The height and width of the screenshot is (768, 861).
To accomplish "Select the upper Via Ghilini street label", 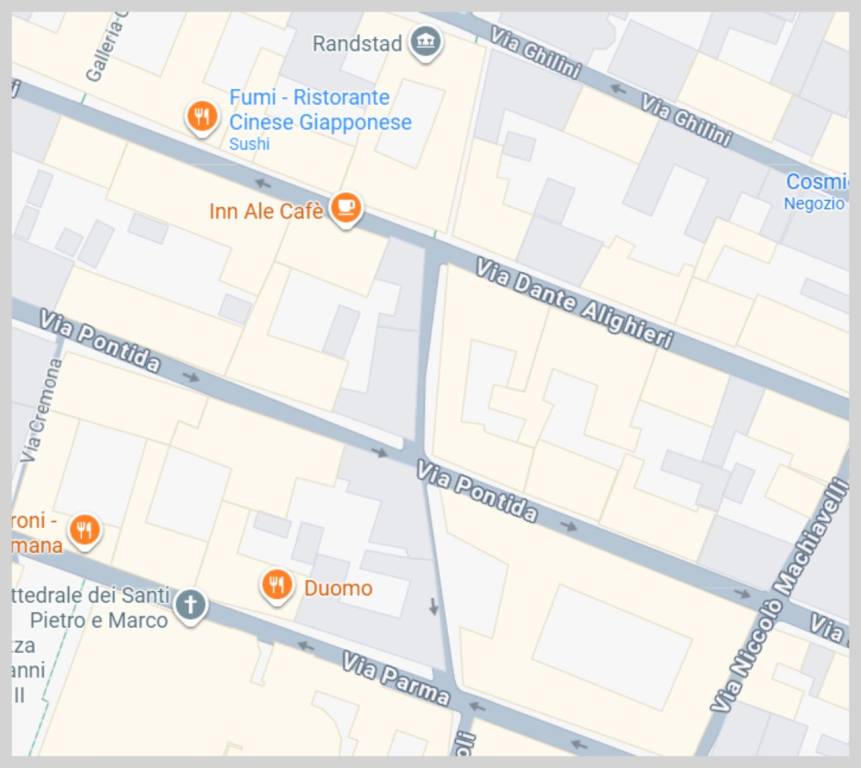I will pyautogui.click(x=535, y=53).
